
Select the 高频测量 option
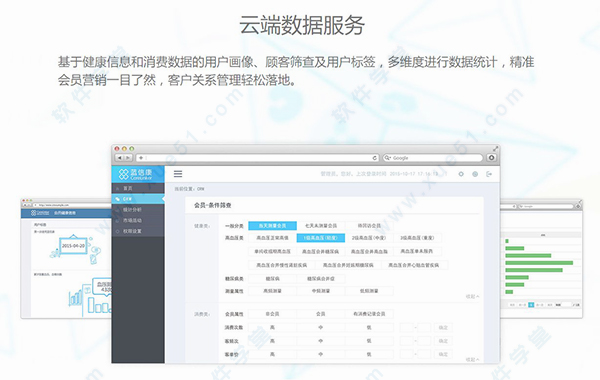(x=272, y=291)
